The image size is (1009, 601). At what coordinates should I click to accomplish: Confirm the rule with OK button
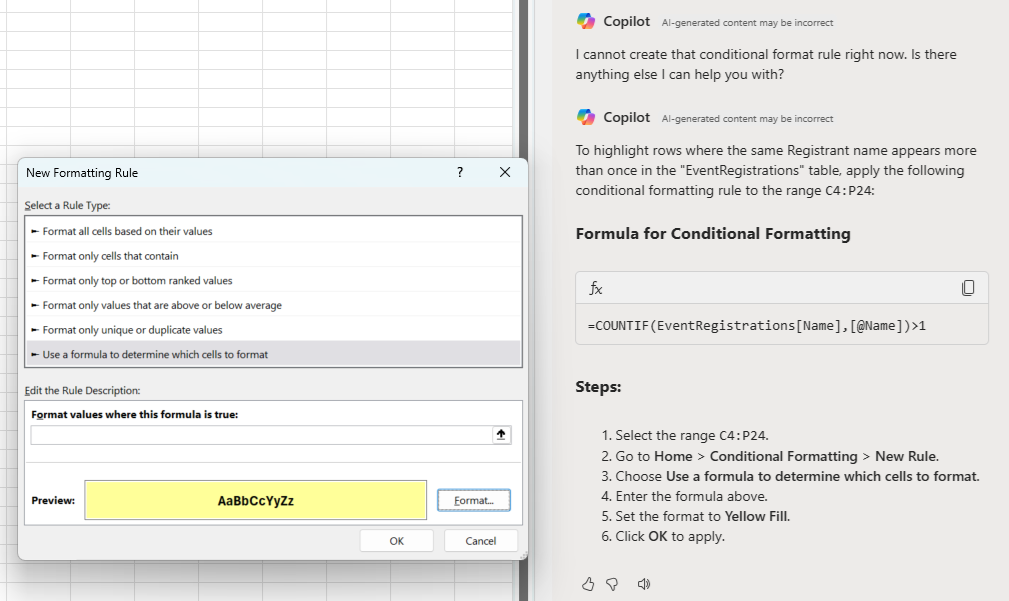coord(396,541)
